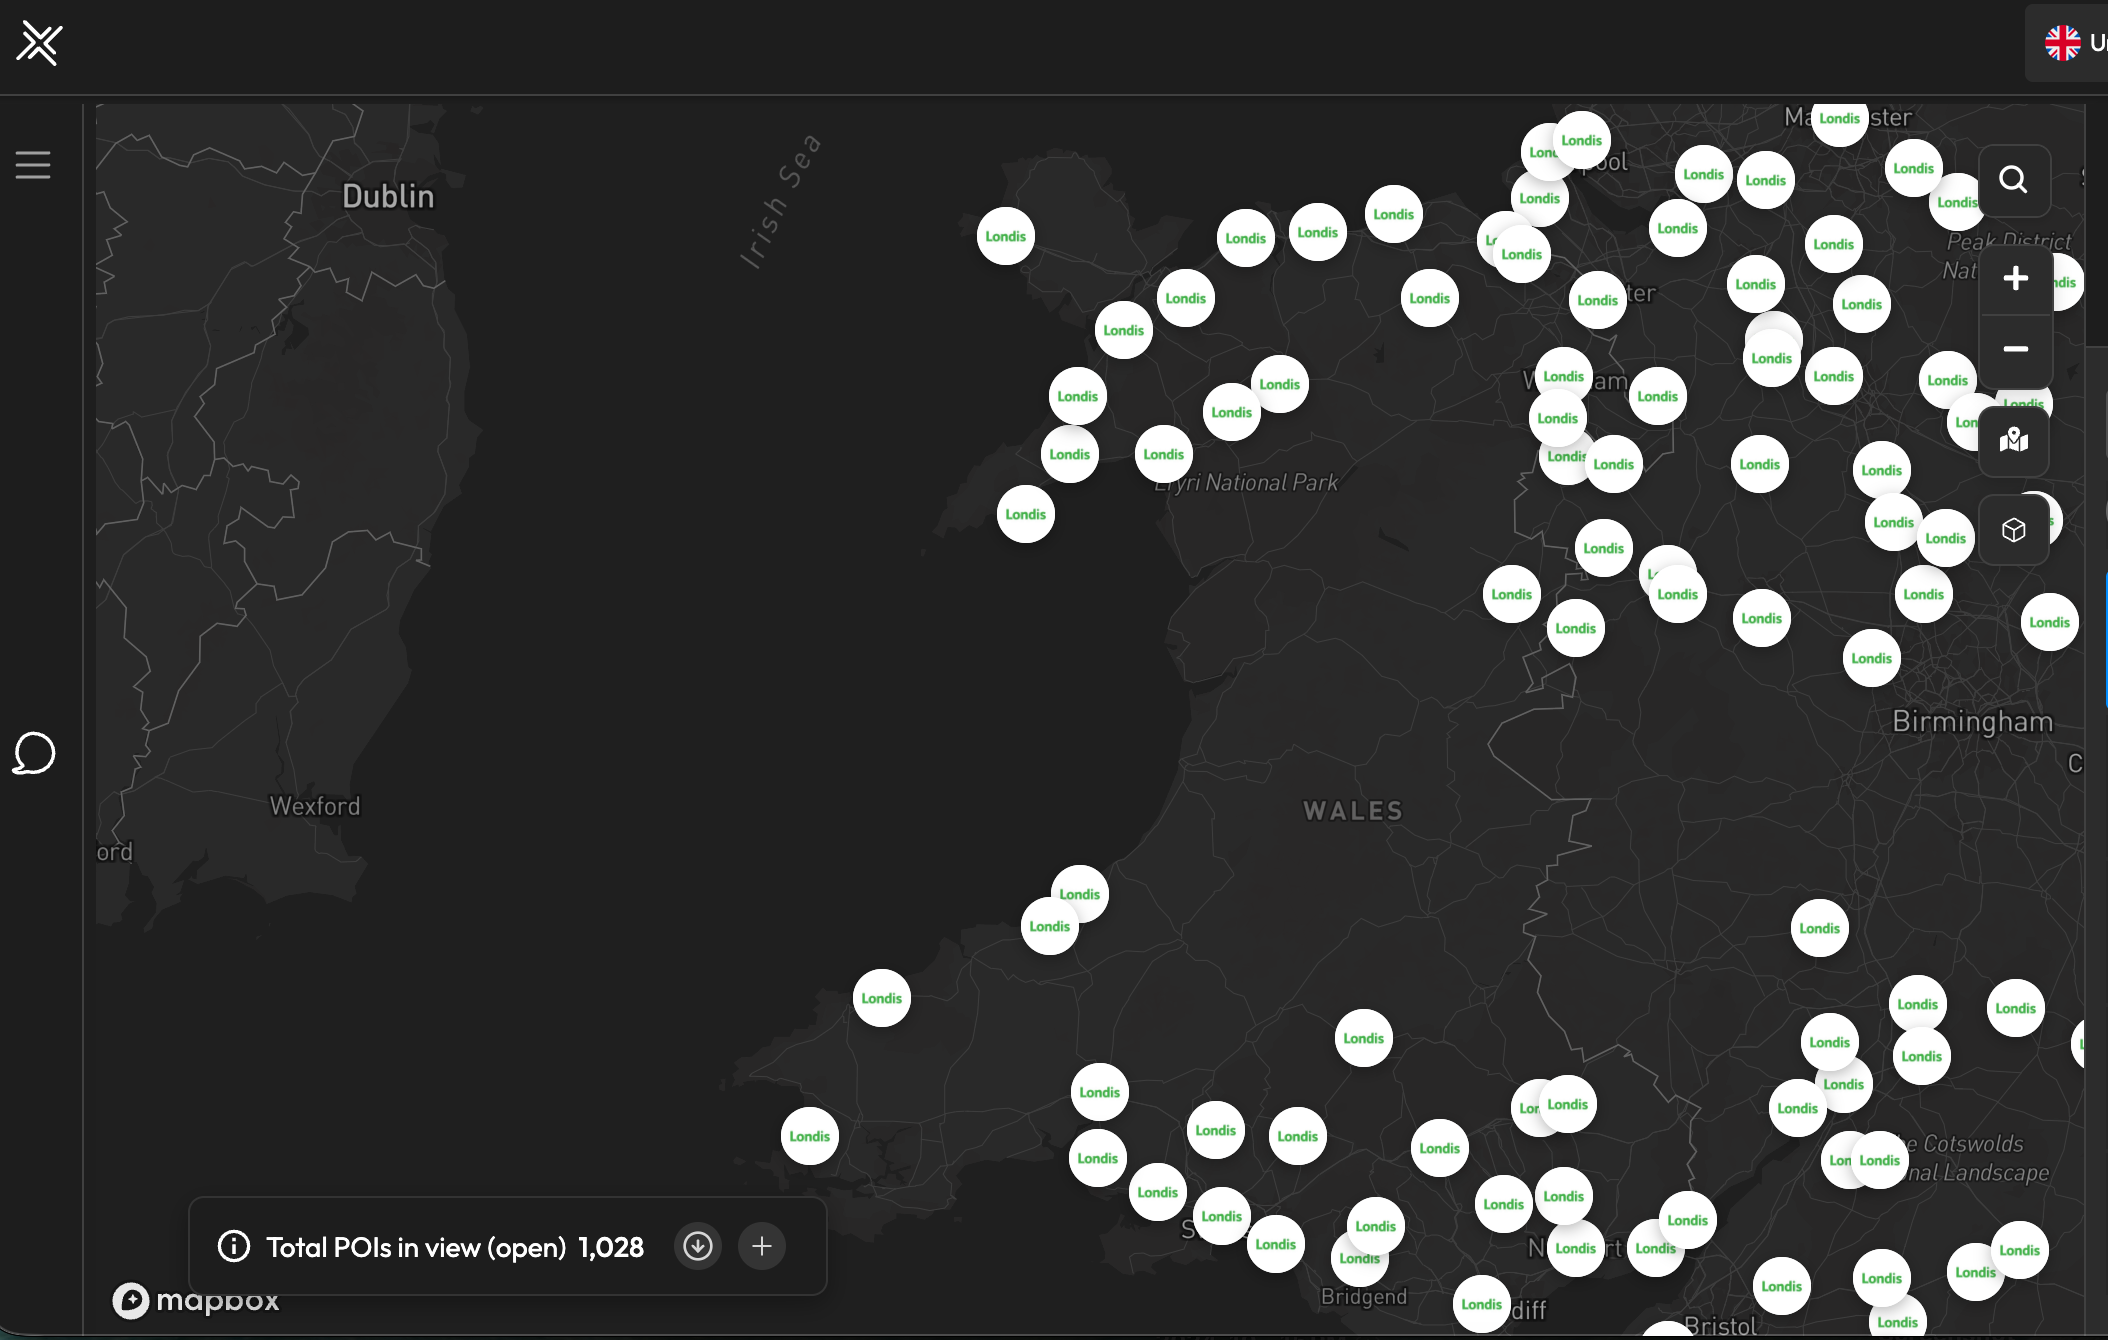Download POIs using the down-arrow button
The image size is (2108, 1340).
(698, 1246)
